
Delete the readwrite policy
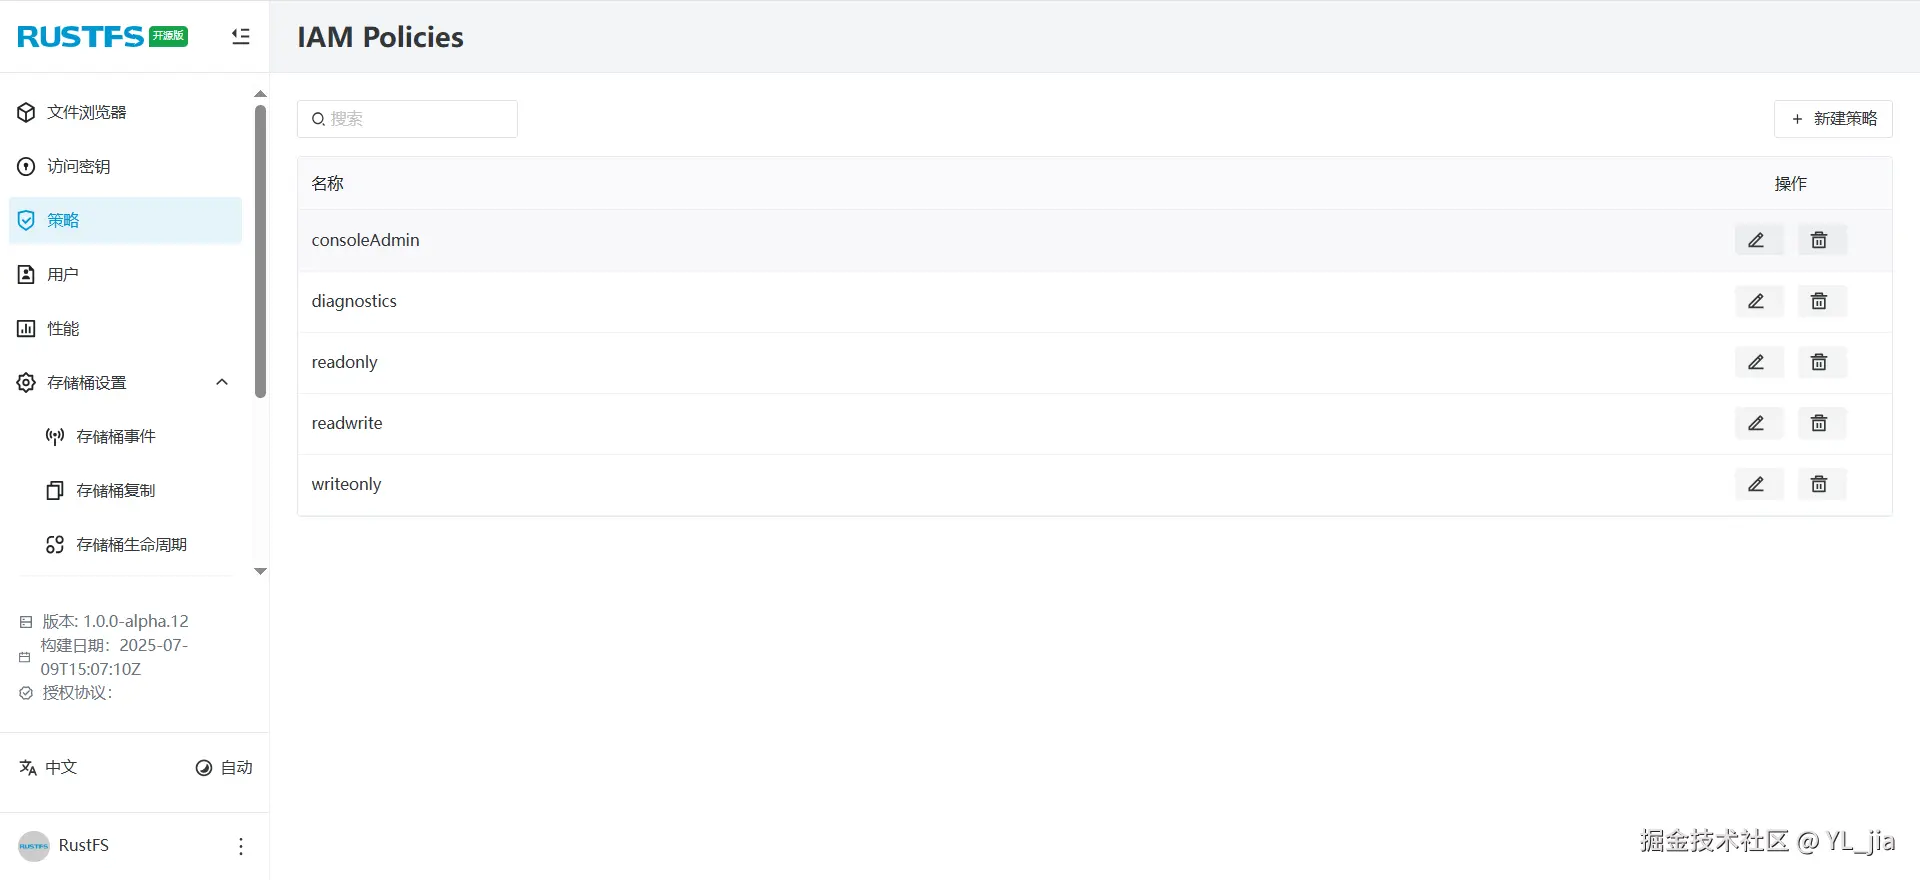(x=1819, y=423)
